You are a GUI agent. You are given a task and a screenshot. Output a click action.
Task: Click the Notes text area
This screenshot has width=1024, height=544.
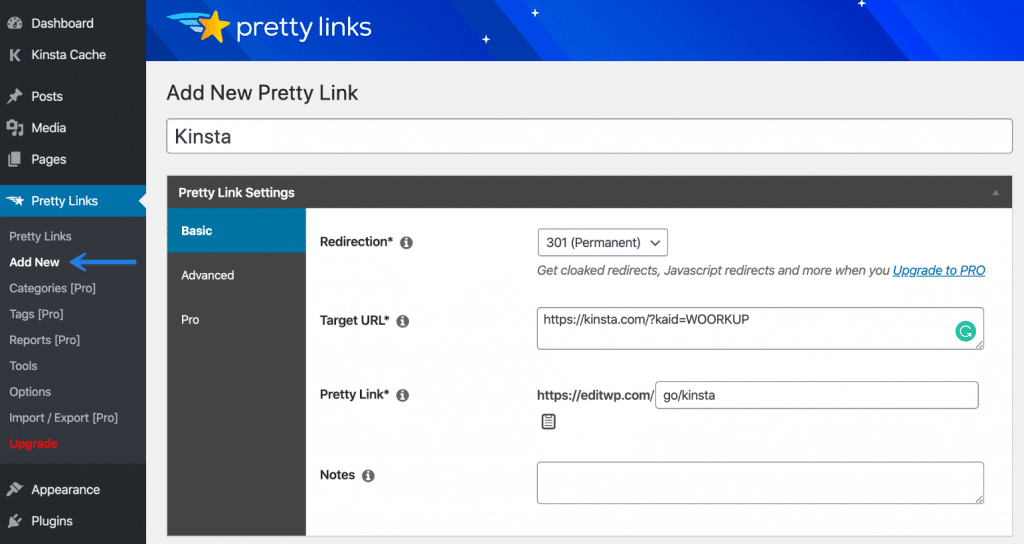(x=760, y=483)
